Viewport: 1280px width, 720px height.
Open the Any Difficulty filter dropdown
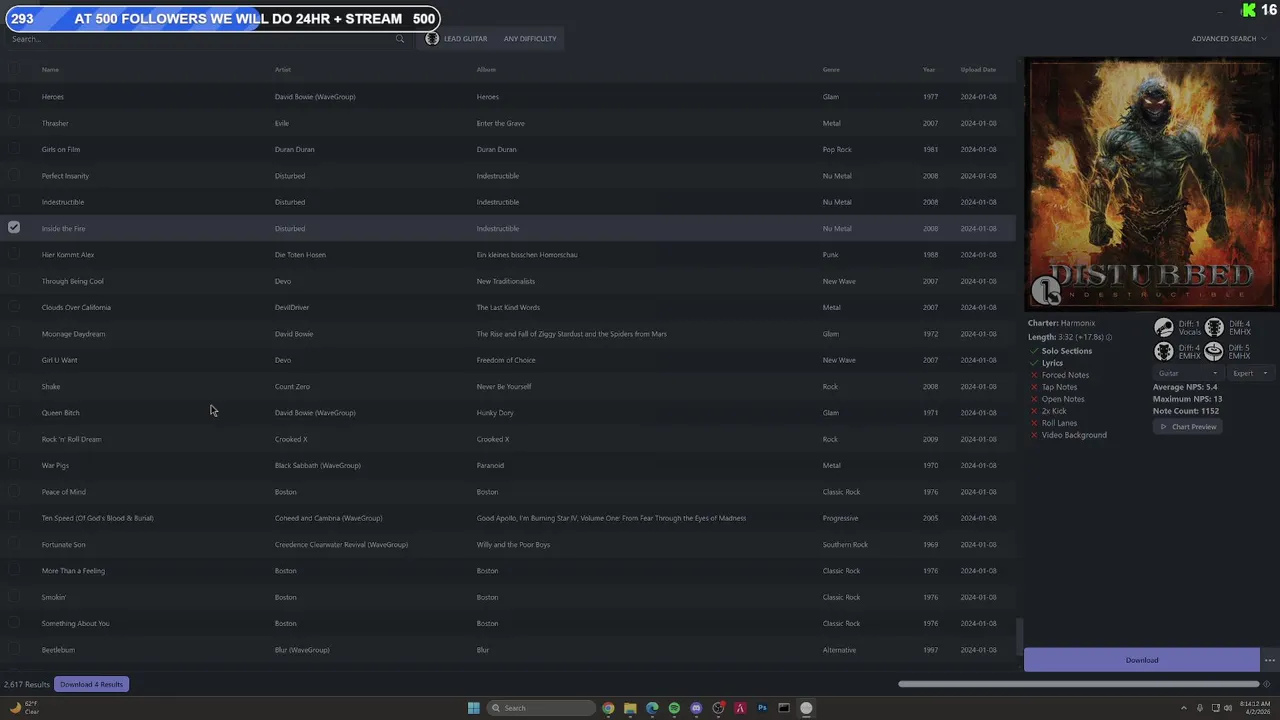(x=530, y=38)
